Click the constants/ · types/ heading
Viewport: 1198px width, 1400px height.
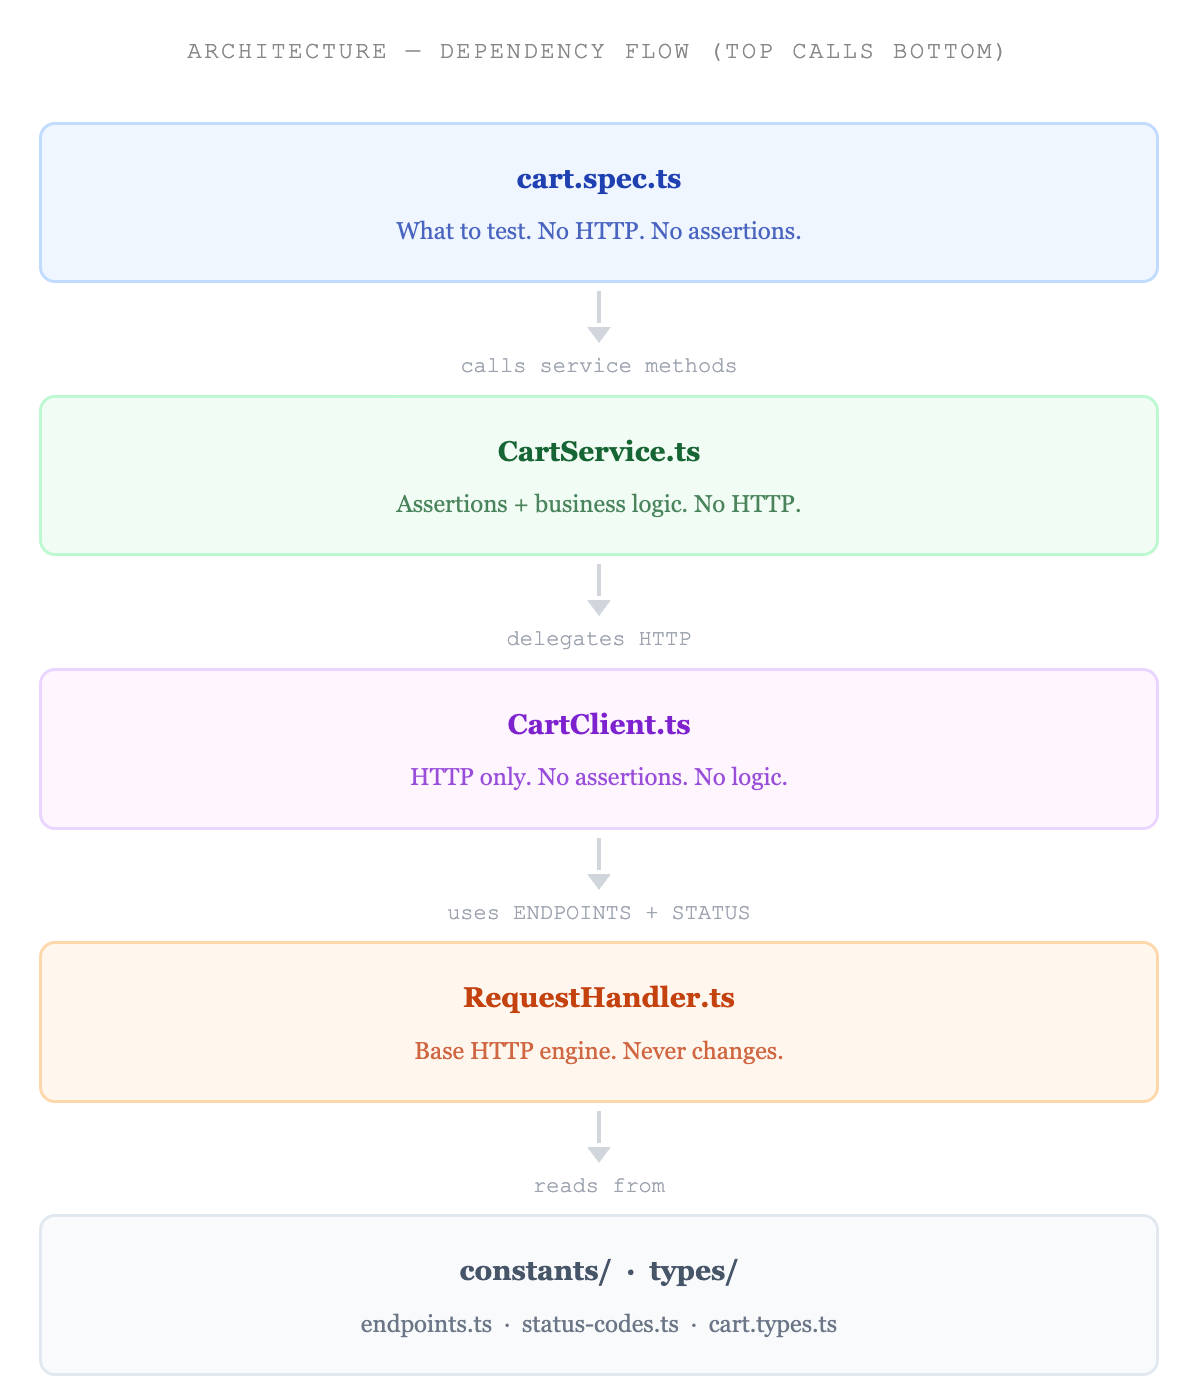click(599, 1271)
